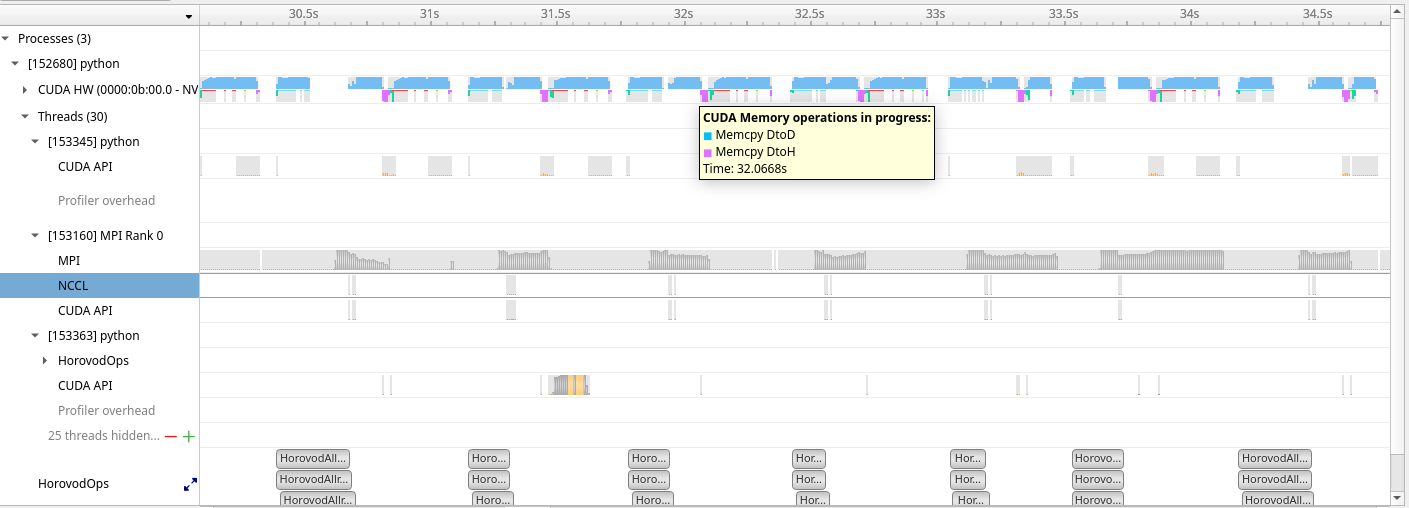This screenshot has width=1409, height=508.
Task: Collapse thread [153345] python
Action: coord(36,142)
